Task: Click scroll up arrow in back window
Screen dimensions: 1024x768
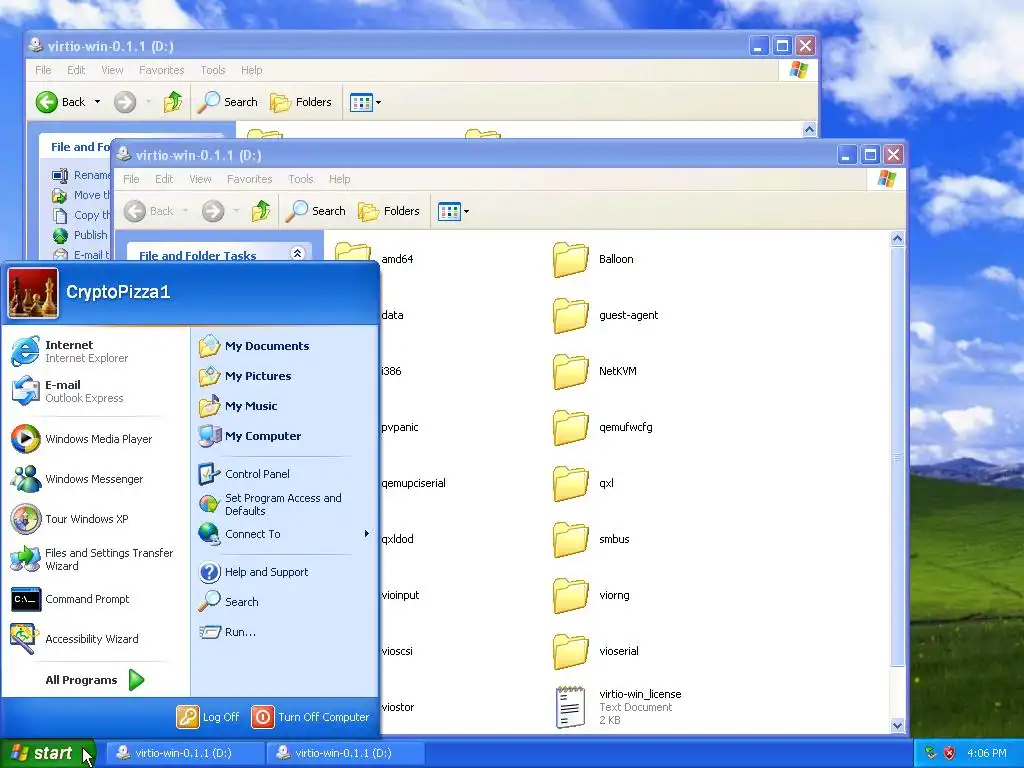Action: click(x=809, y=129)
